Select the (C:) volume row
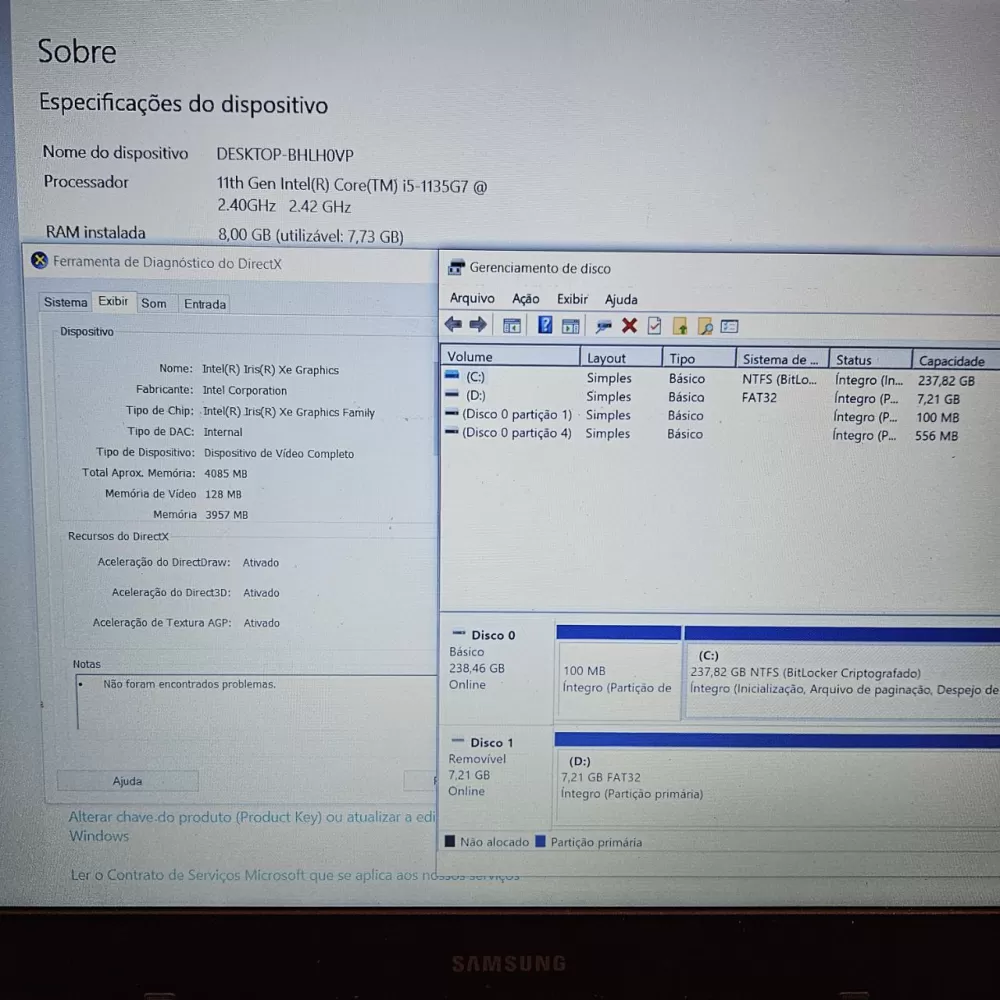The image size is (1000, 1000). [x=721, y=379]
